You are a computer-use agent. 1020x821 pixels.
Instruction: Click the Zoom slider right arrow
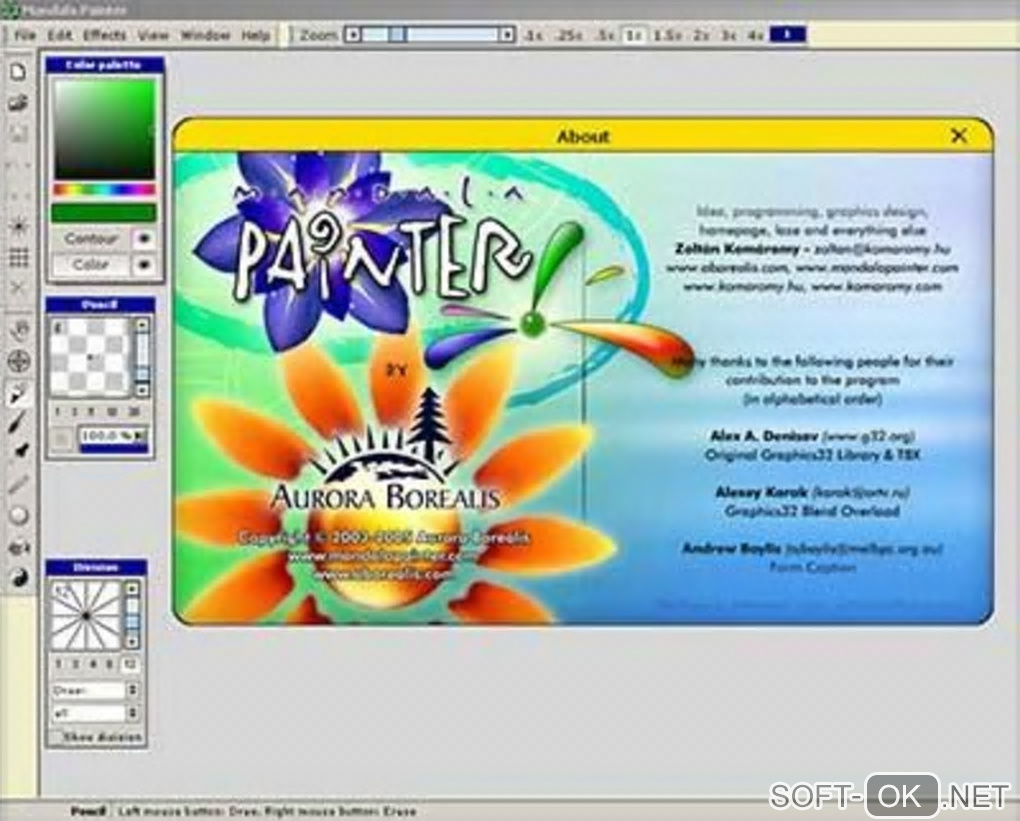pos(507,34)
